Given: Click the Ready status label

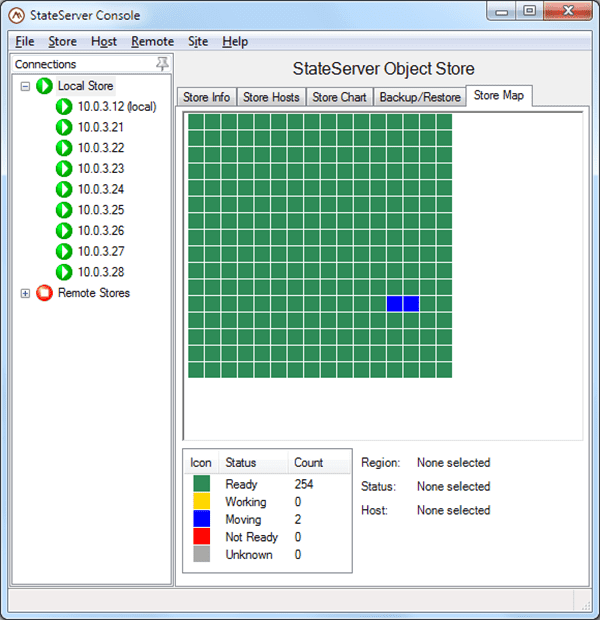Looking at the screenshot, I should pos(241,484).
